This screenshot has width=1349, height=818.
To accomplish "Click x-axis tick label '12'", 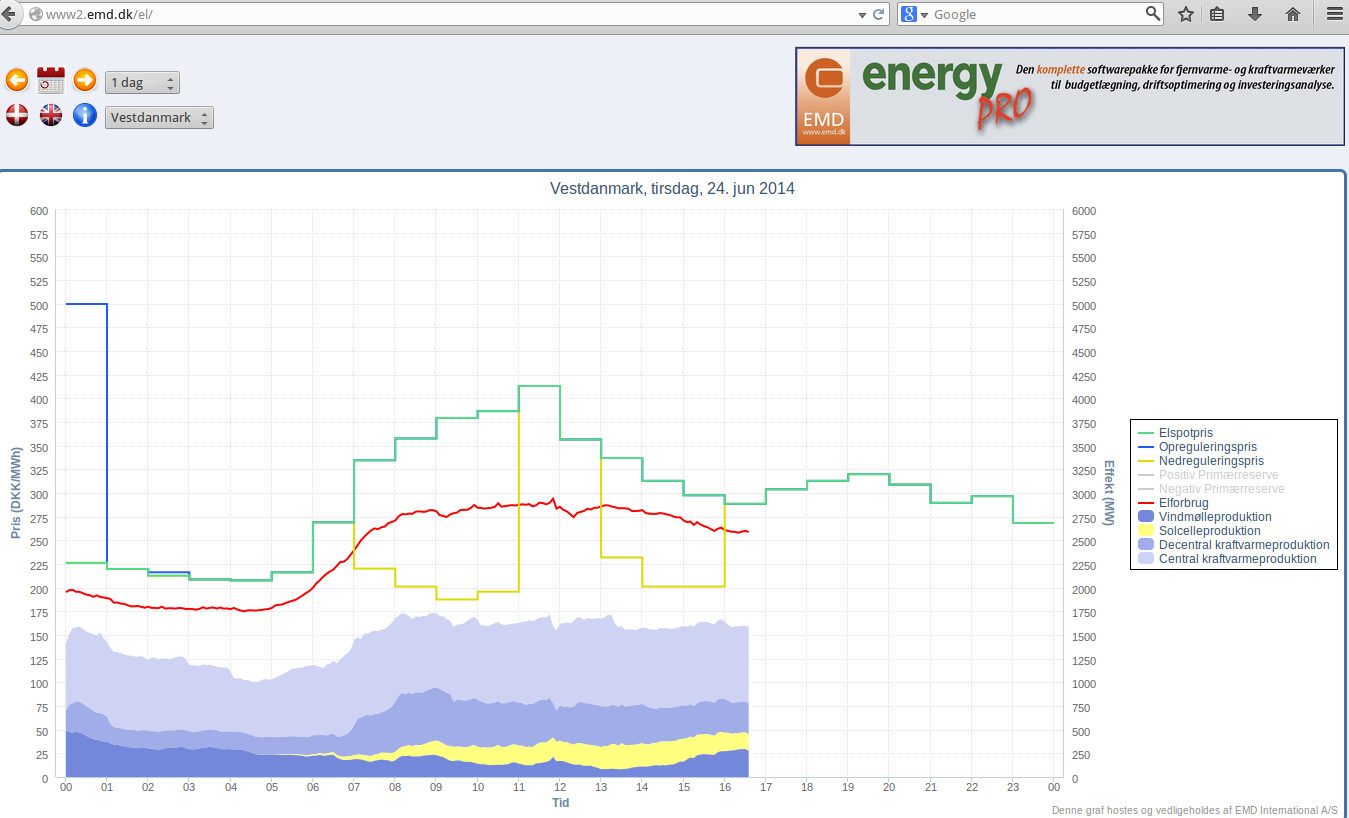I will pyautogui.click(x=560, y=788).
